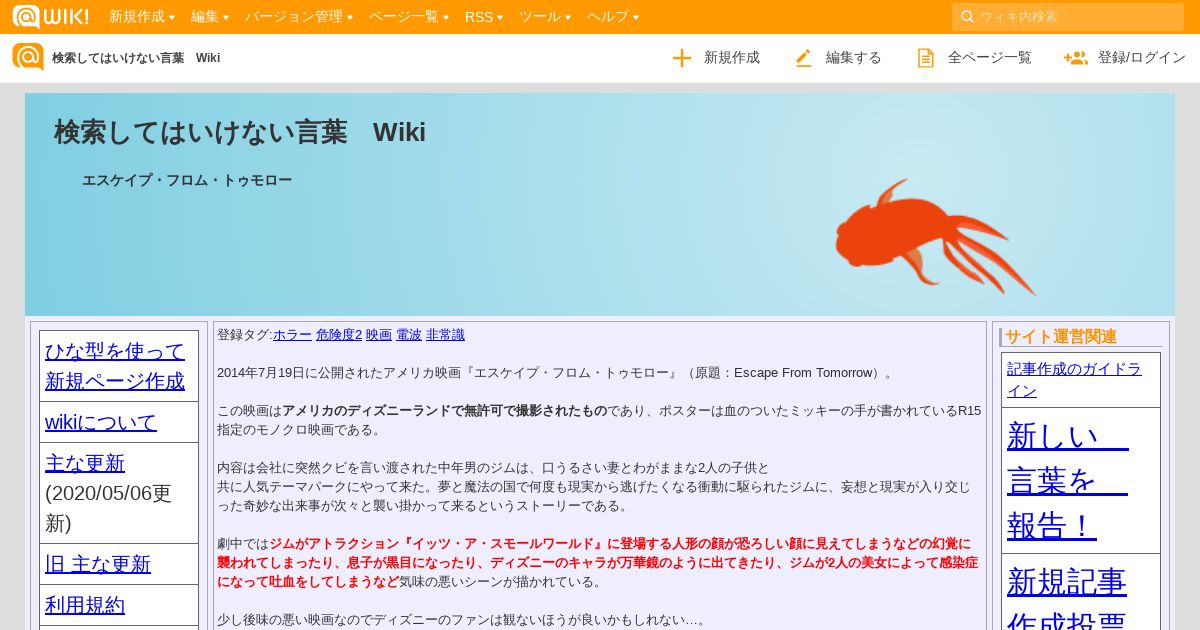This screenshot has width=1200, height=630.
Task: Open the 非常識 tag link
Action: click(445, 335)
